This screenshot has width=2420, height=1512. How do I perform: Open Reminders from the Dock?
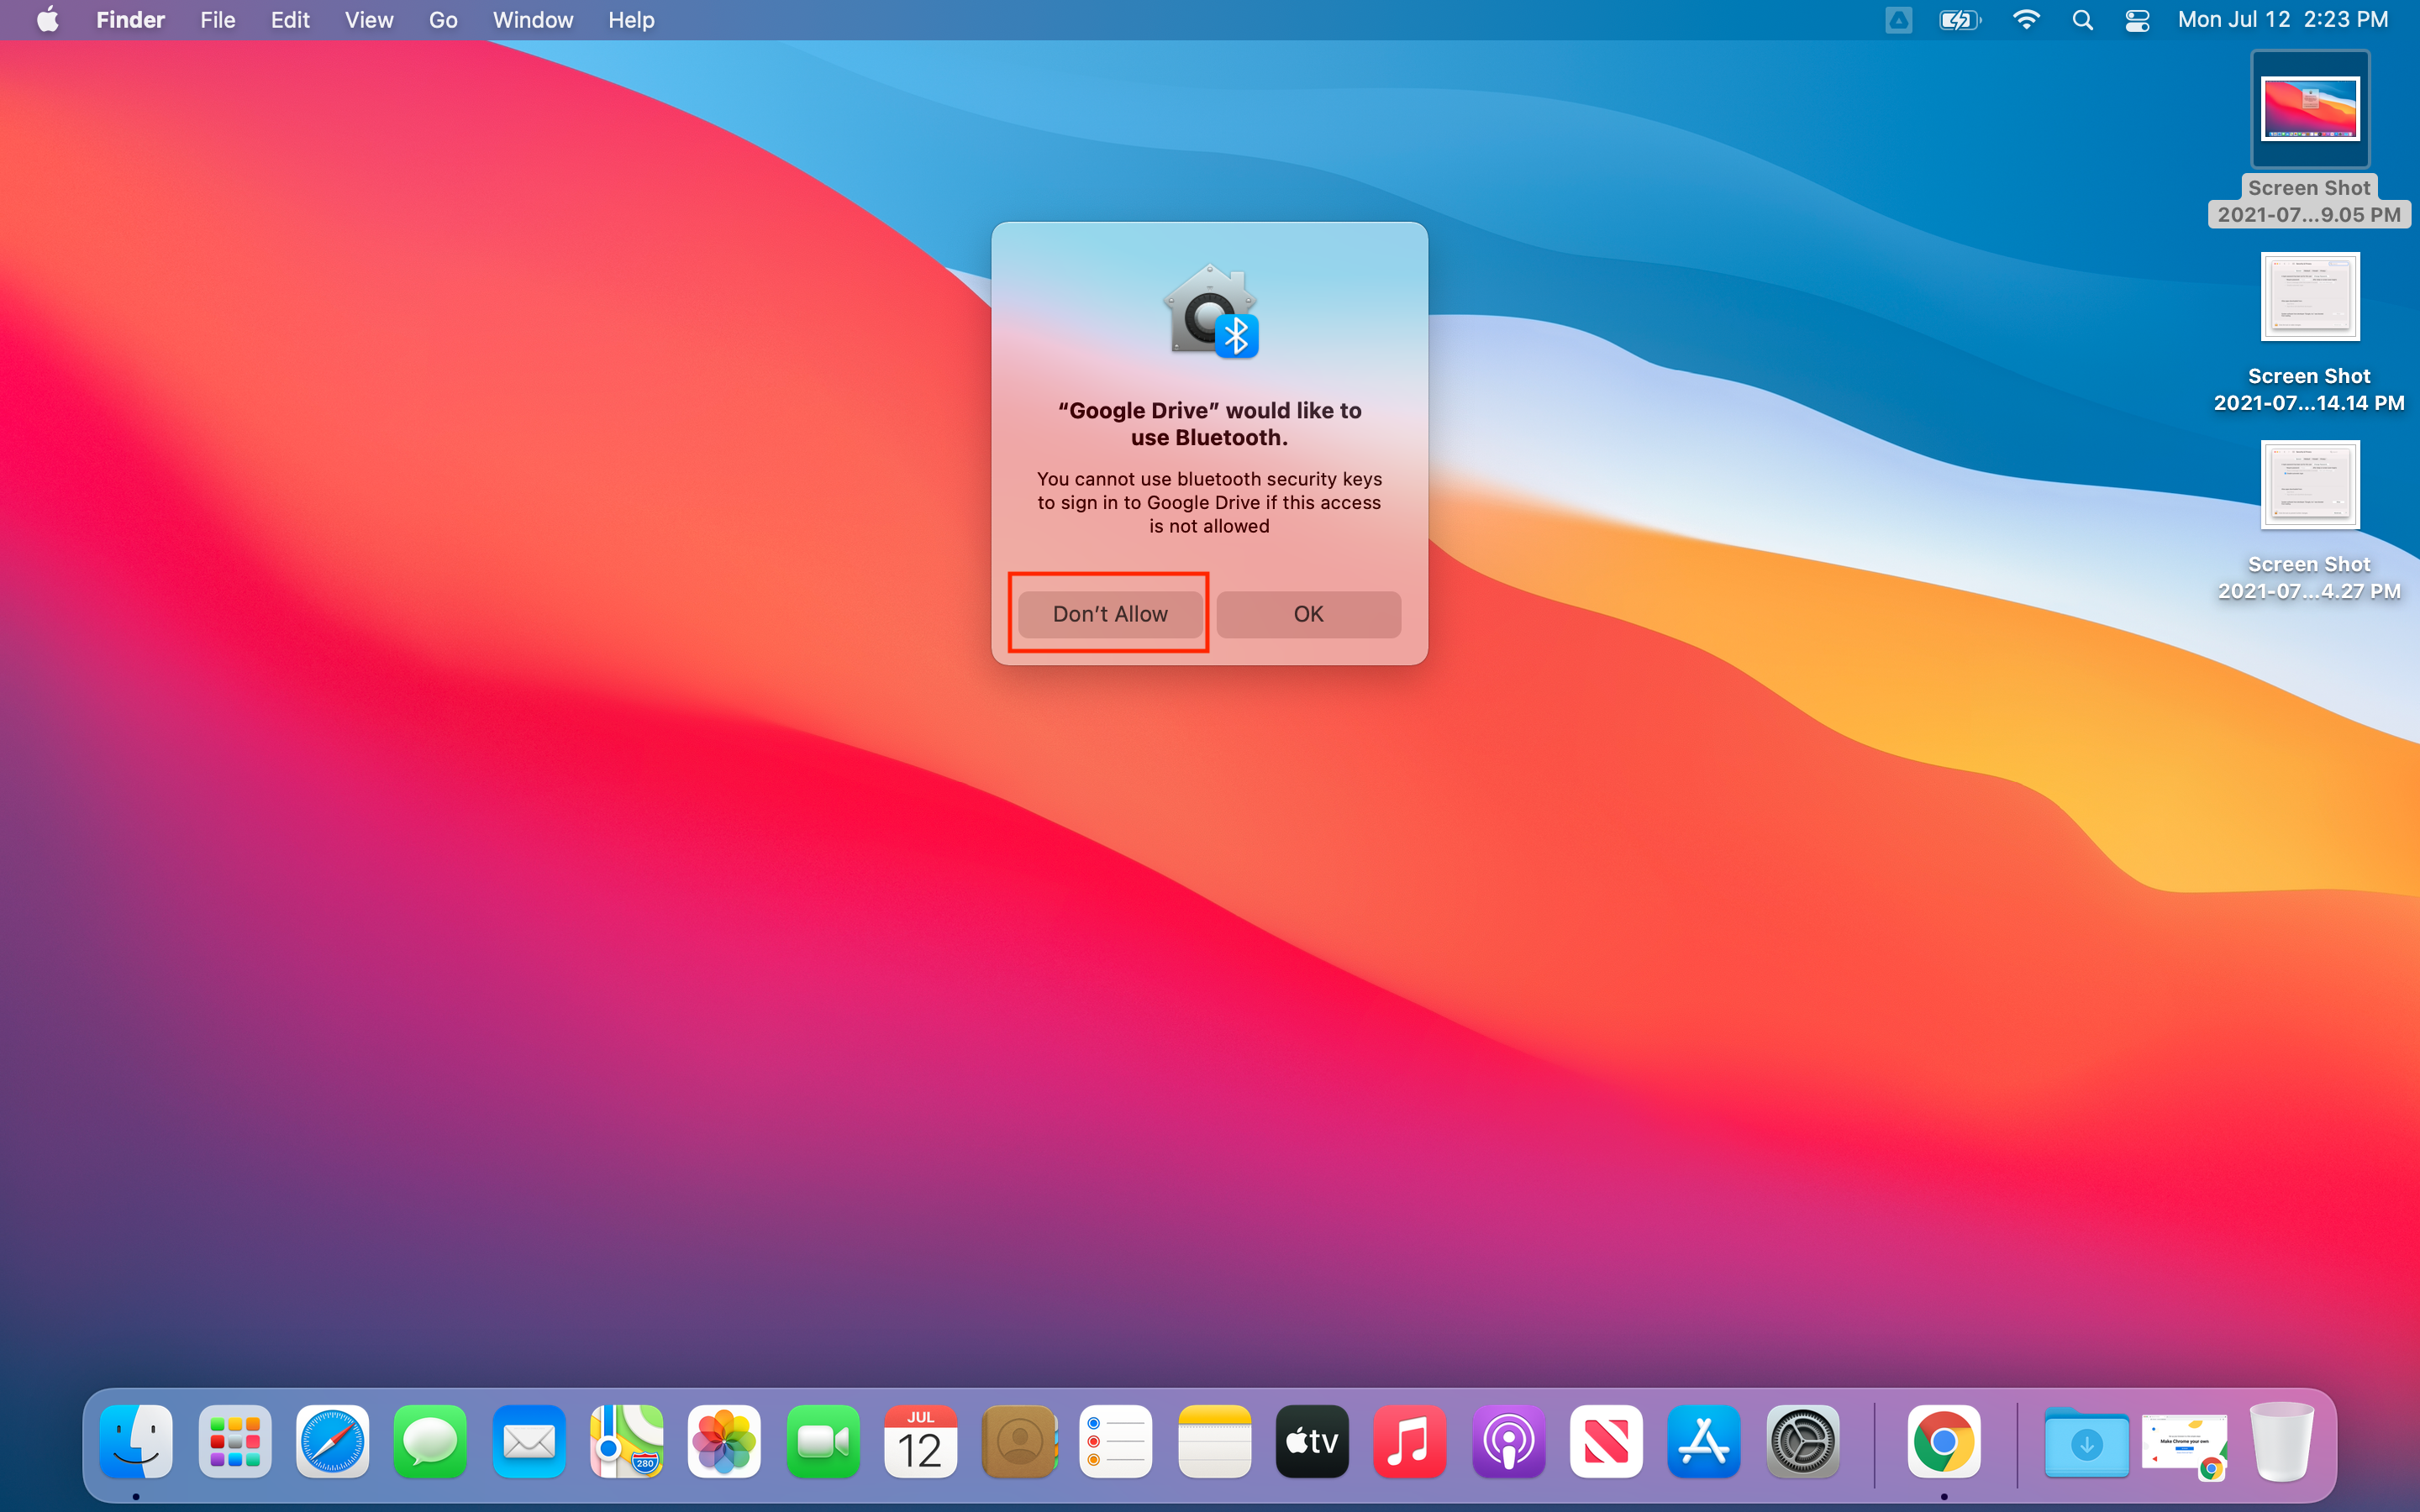tap(1117, 1442)
